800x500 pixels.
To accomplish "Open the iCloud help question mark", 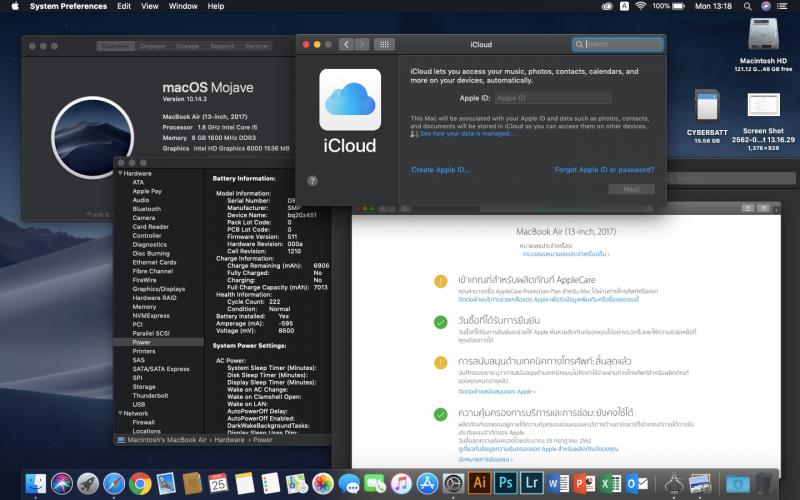I will point(312,180).
